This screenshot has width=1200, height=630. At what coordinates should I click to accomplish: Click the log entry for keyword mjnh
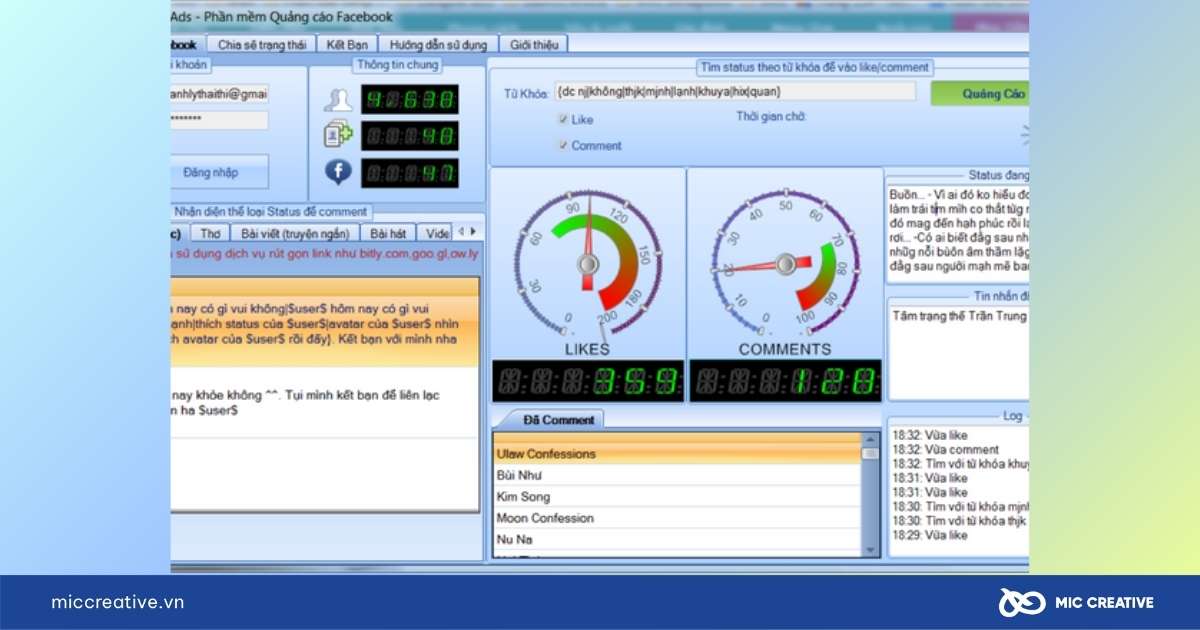959,507
